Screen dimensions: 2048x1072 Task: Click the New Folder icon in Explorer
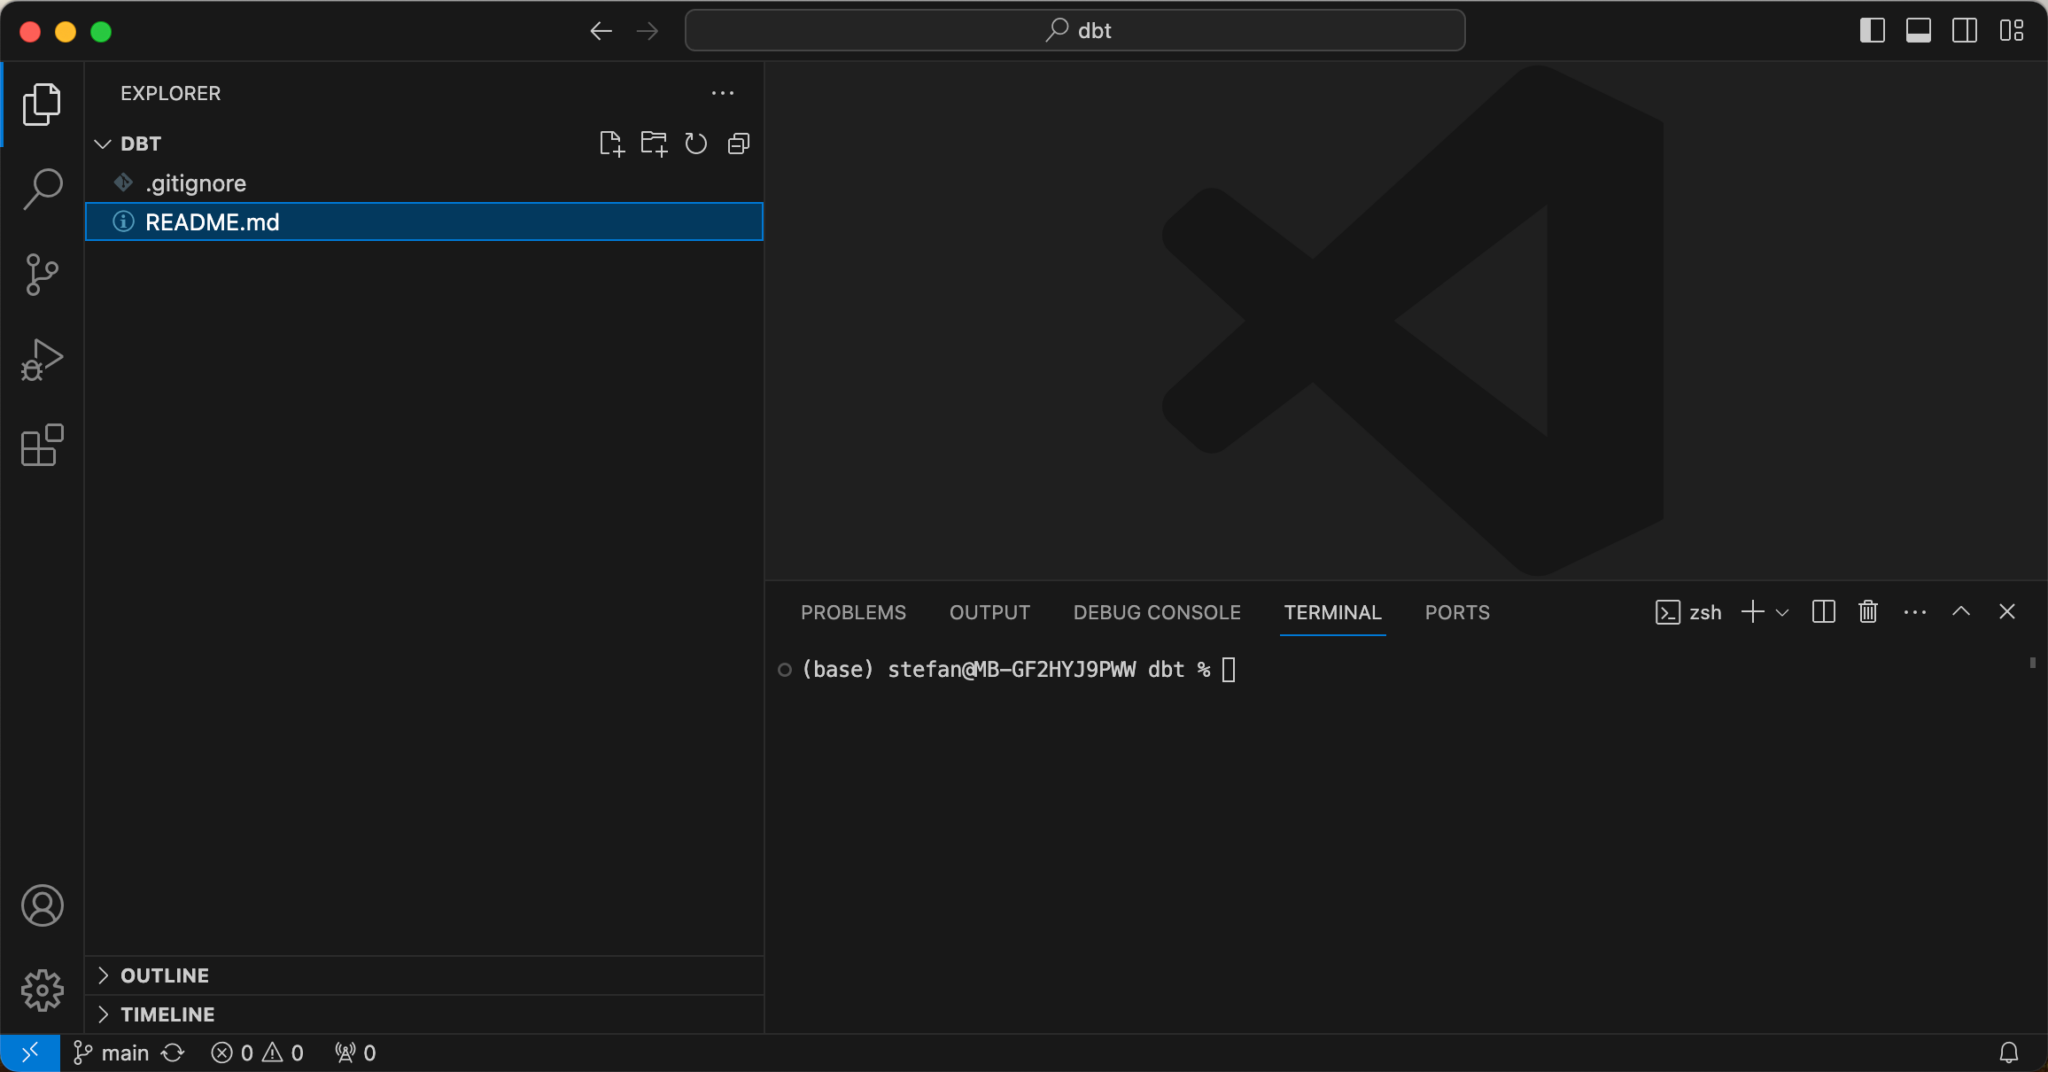(x=654, y=144)
